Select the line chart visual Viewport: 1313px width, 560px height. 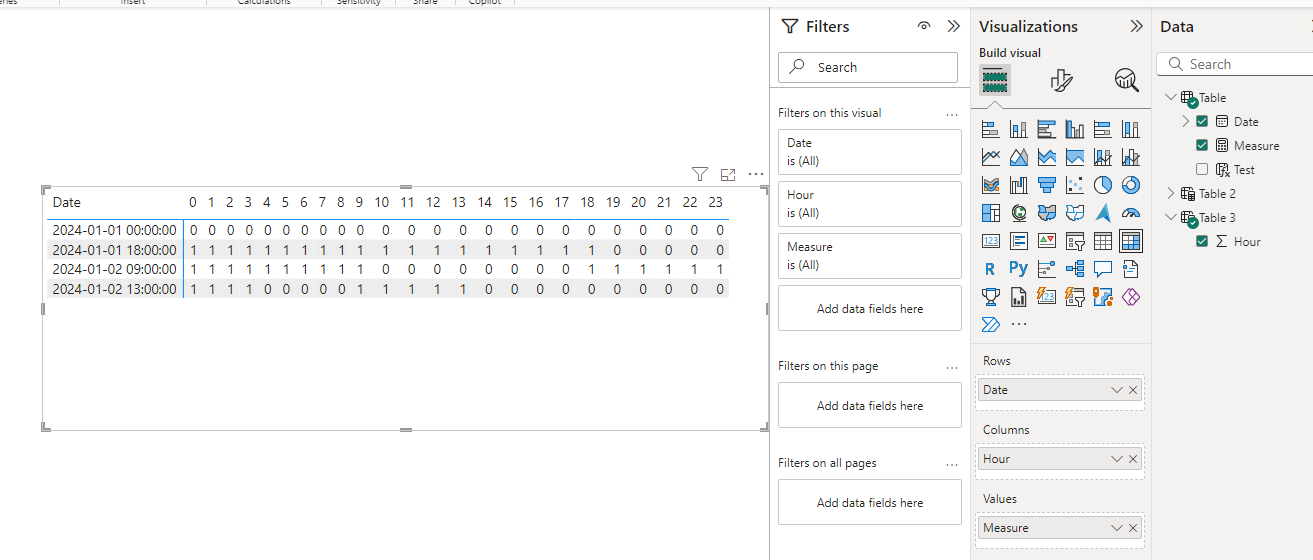tap(991, 157)
